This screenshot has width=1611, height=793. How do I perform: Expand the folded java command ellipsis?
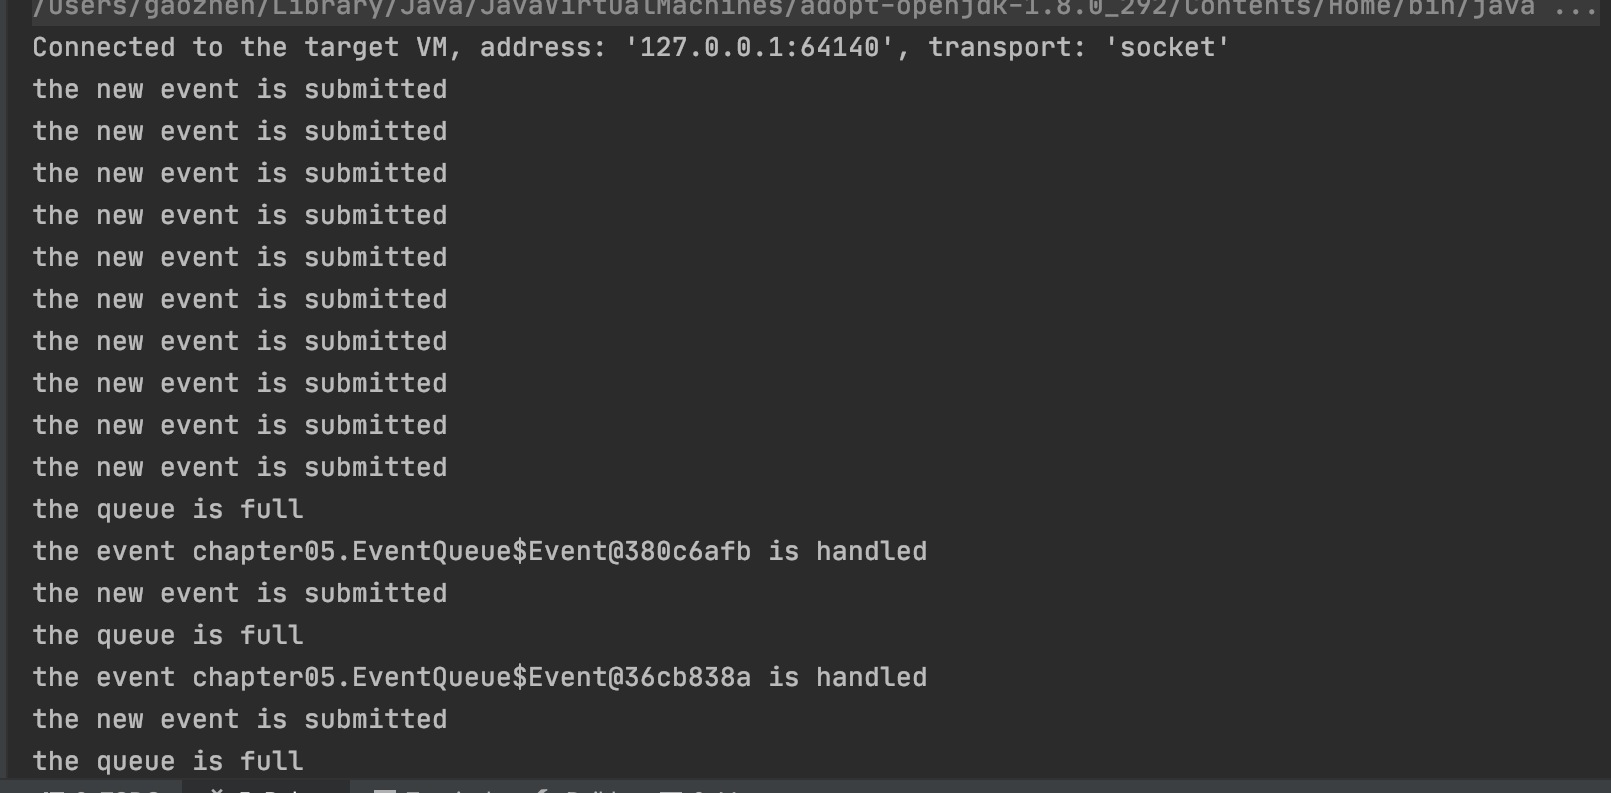coord(1575,9)
